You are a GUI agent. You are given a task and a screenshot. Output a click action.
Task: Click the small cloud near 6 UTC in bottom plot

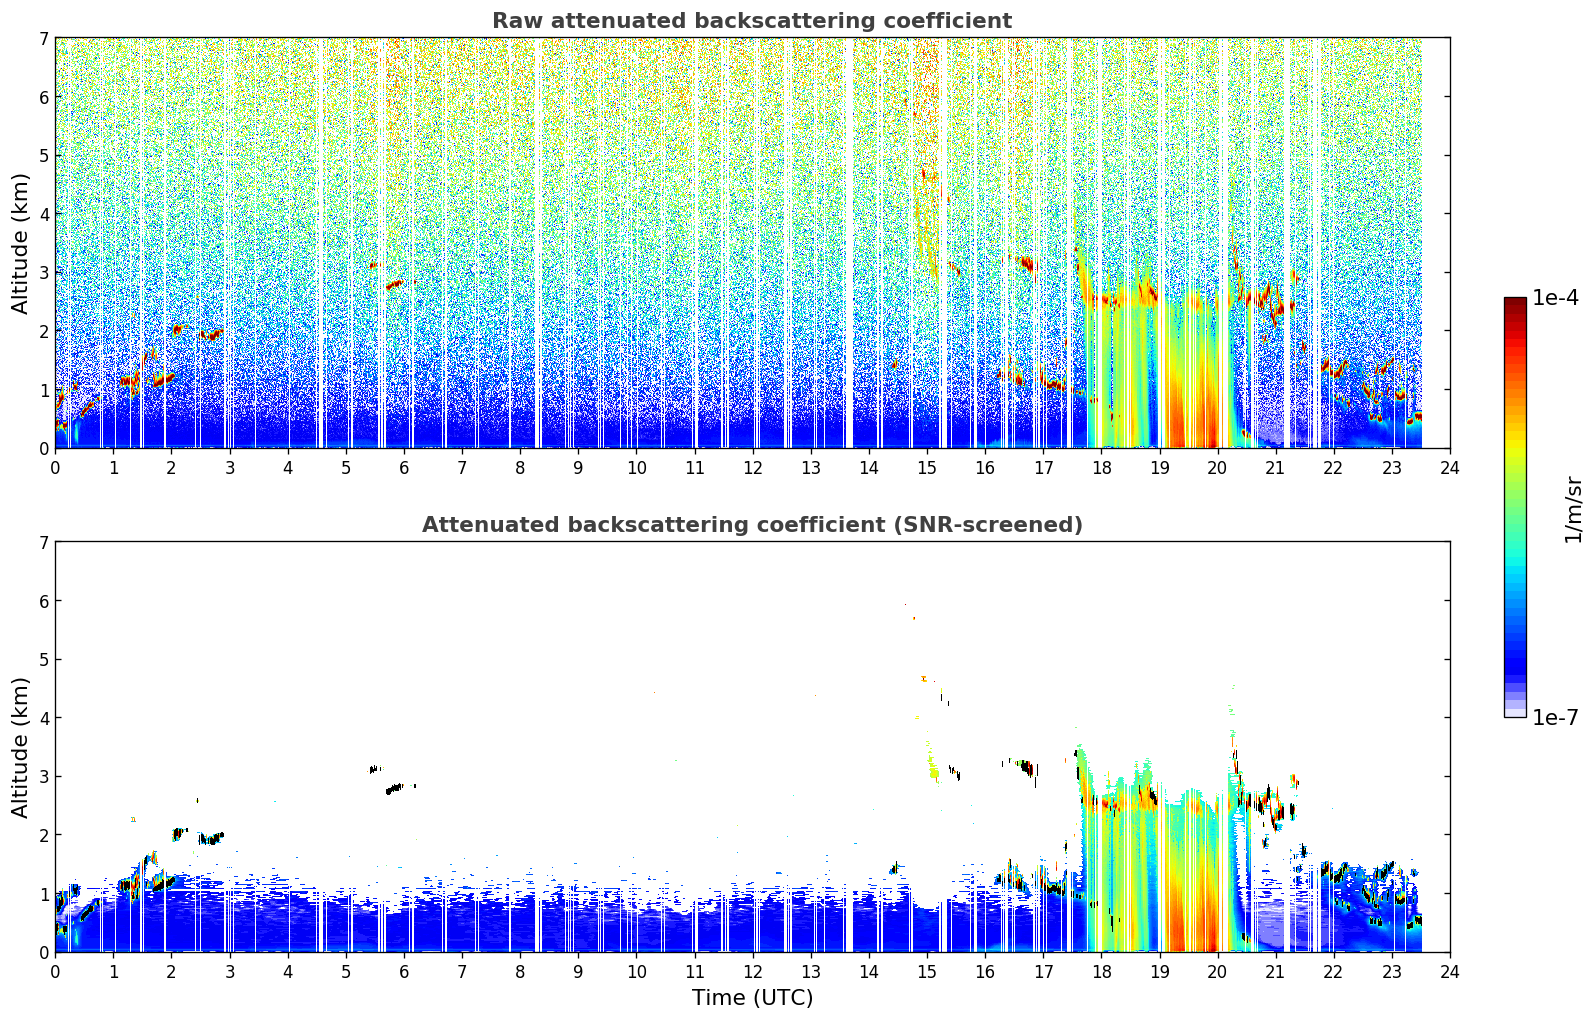pos(397,788)
